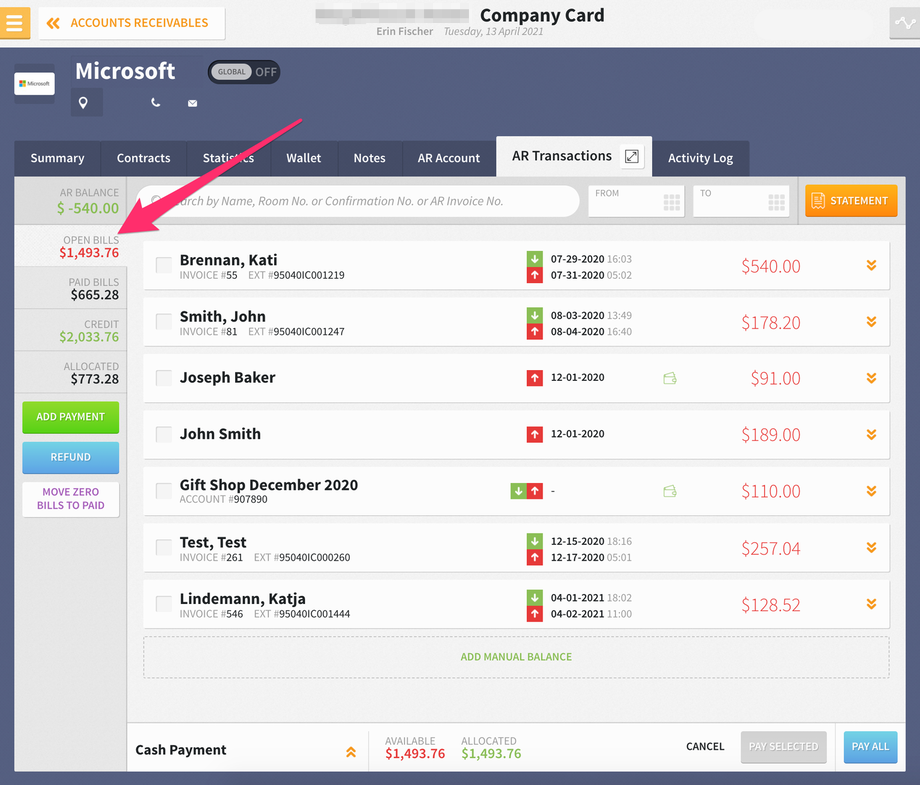Open the TO date calendar grid icon
The image size is (920, 785).
tap(777, 202)
